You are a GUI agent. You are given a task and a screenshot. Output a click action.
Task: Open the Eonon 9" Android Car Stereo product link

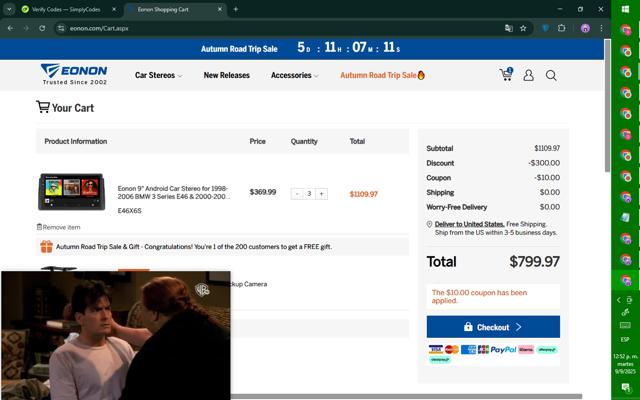[x=173, y=192]
